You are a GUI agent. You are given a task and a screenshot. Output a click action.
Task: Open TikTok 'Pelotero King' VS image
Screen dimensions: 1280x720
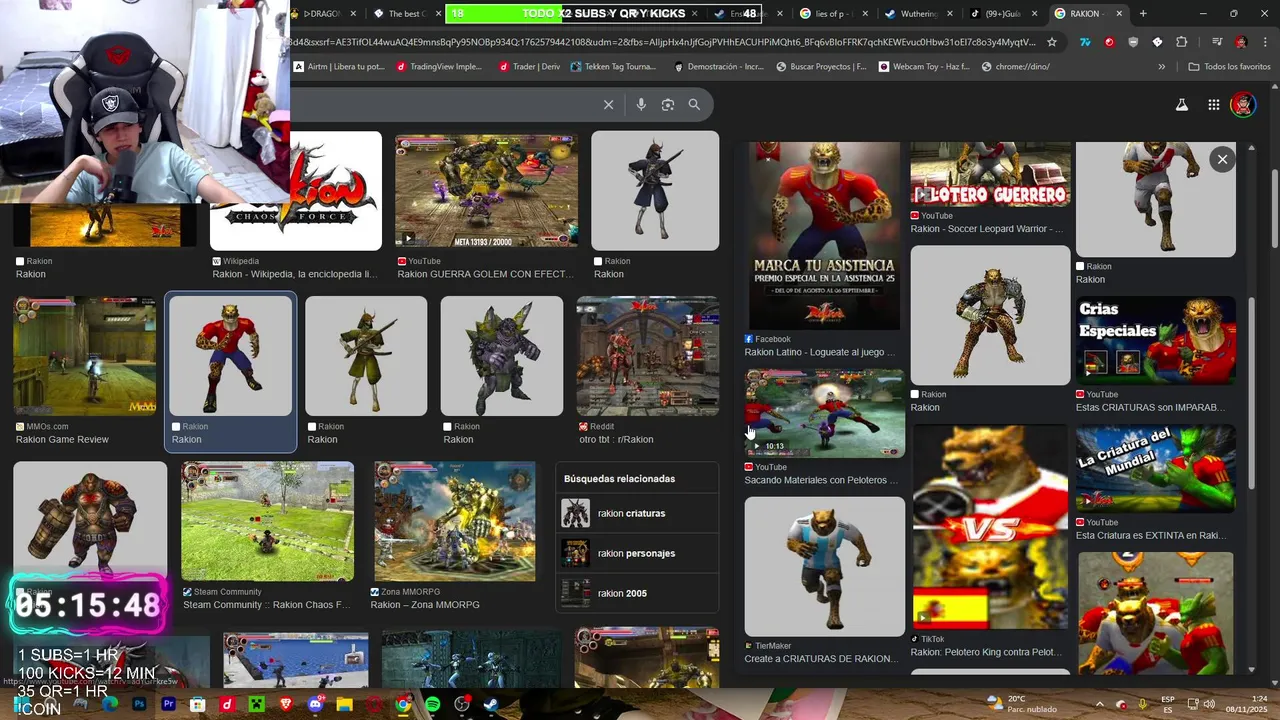(x=990, y=527)
